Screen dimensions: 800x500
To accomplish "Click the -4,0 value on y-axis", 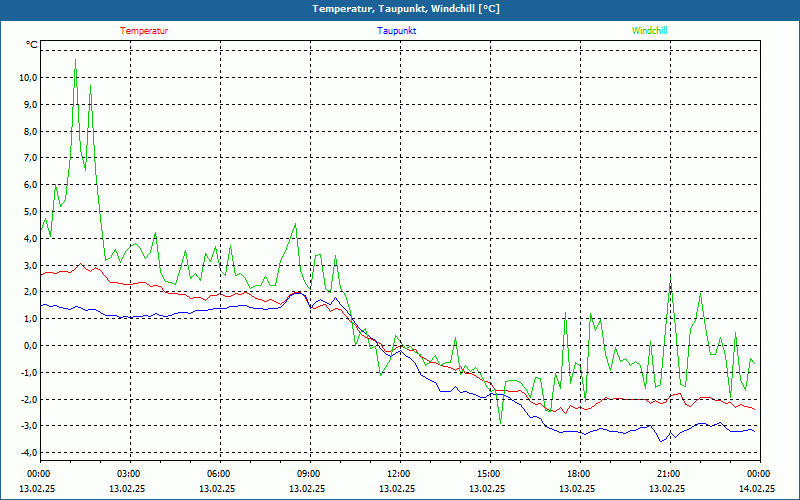I will (x=28, y=453).
